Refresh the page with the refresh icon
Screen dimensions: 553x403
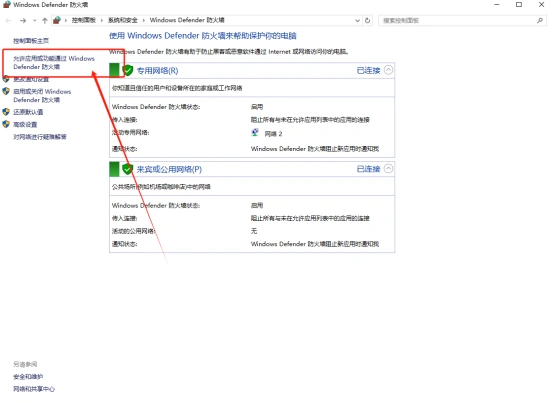pos(367,20)
